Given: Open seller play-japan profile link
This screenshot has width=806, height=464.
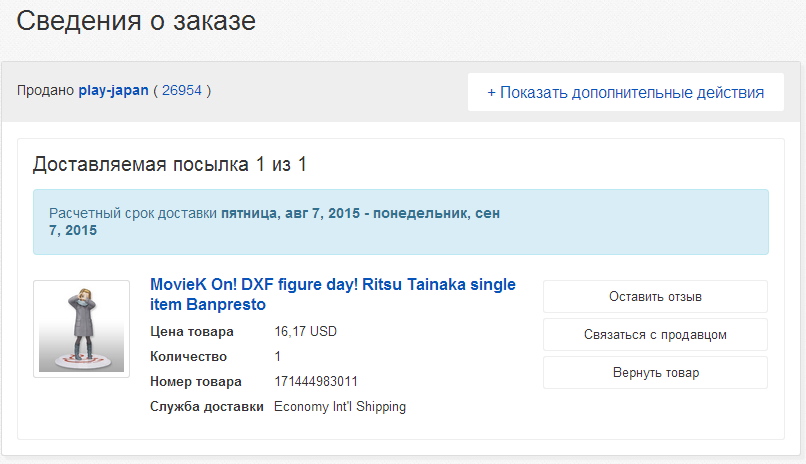Looking at the screenshot, I should point(113,91).
